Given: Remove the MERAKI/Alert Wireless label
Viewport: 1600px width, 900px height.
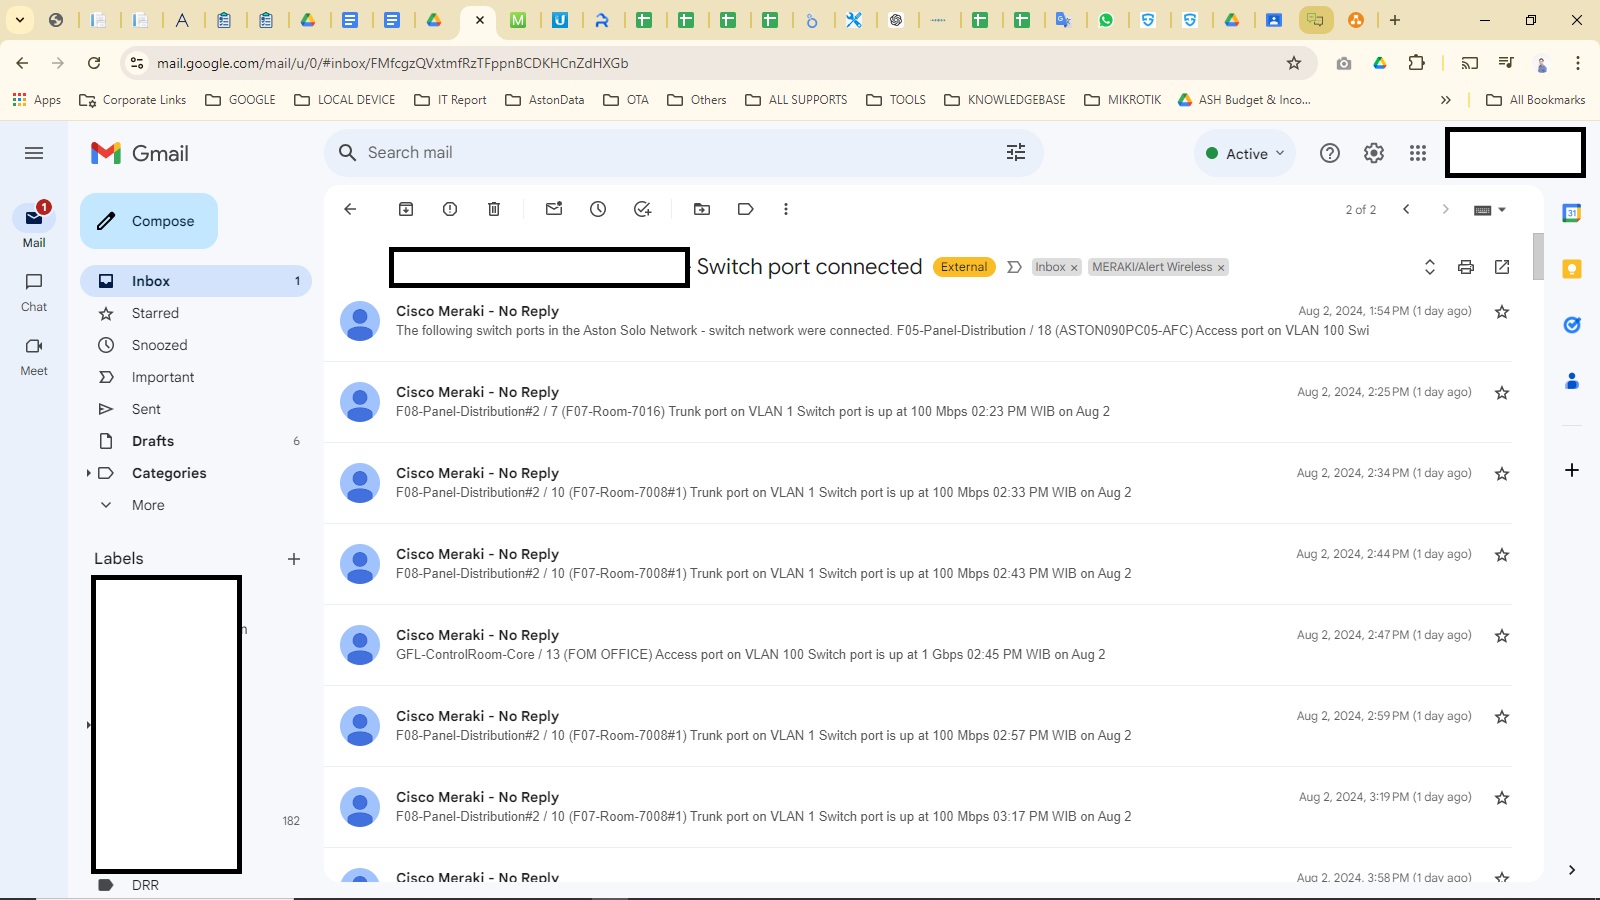Looking at the screenshot, I should (x=1221, y=267).
